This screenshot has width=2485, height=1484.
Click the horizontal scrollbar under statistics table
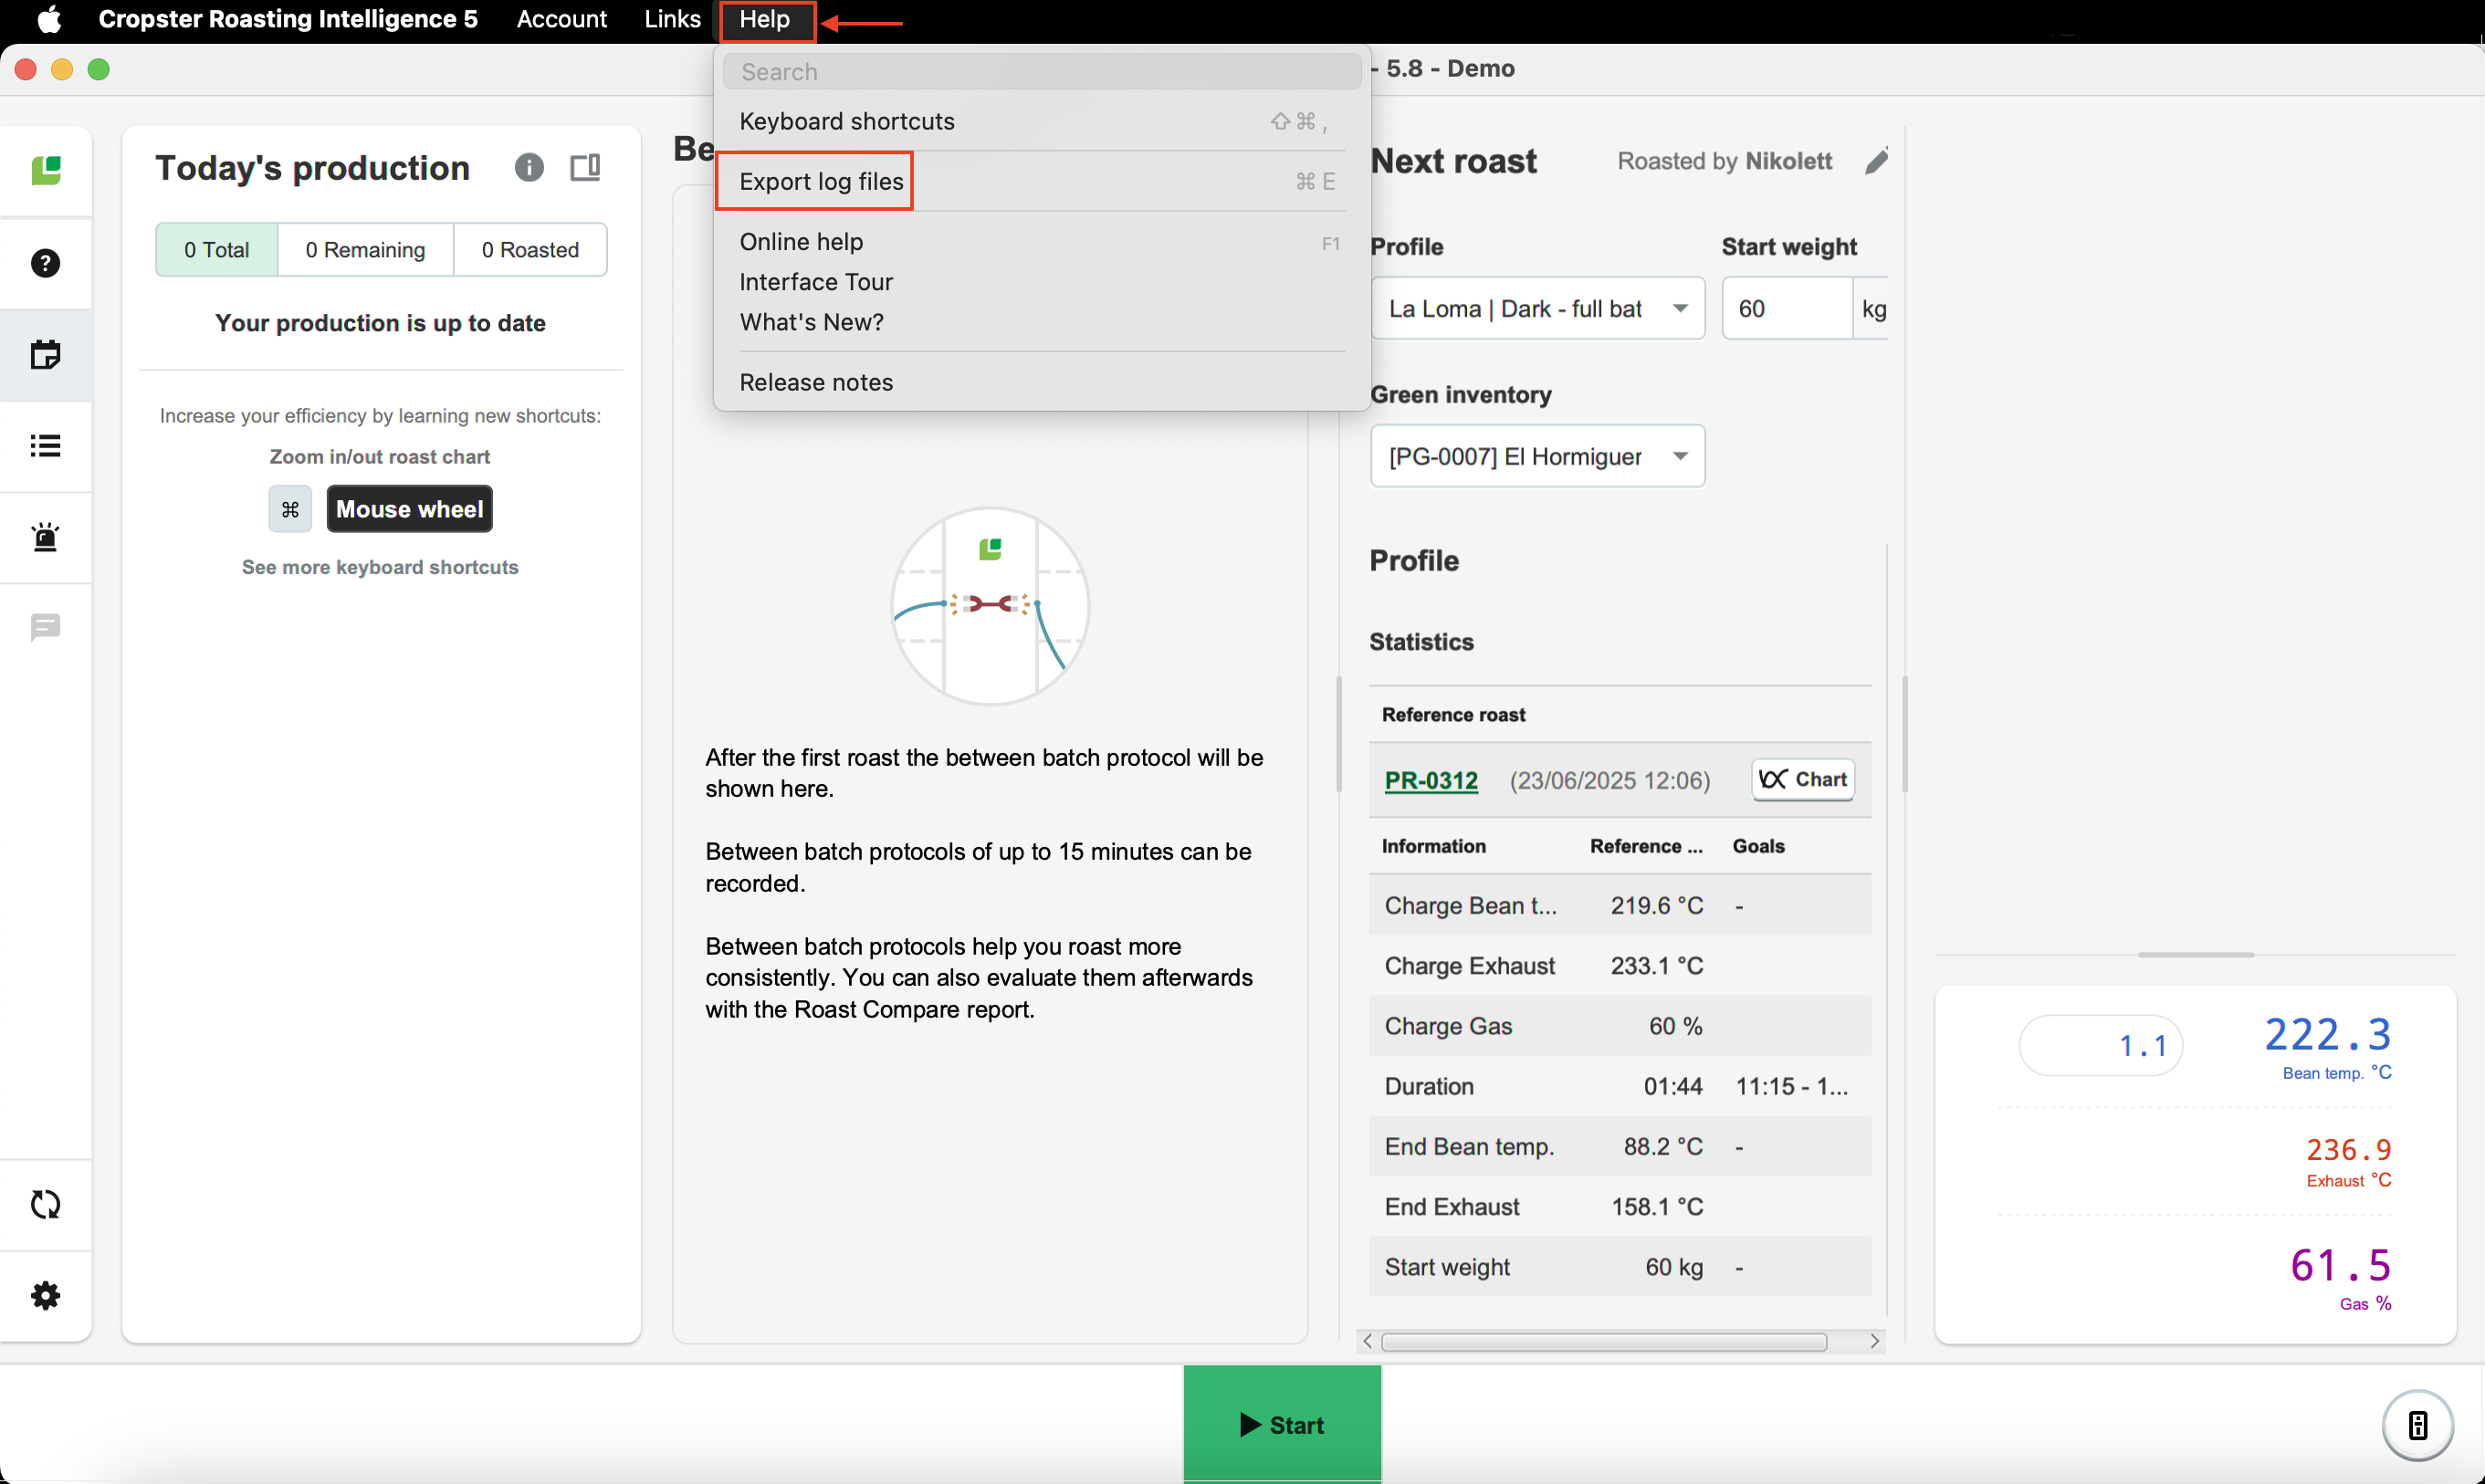(1604, 1342)
